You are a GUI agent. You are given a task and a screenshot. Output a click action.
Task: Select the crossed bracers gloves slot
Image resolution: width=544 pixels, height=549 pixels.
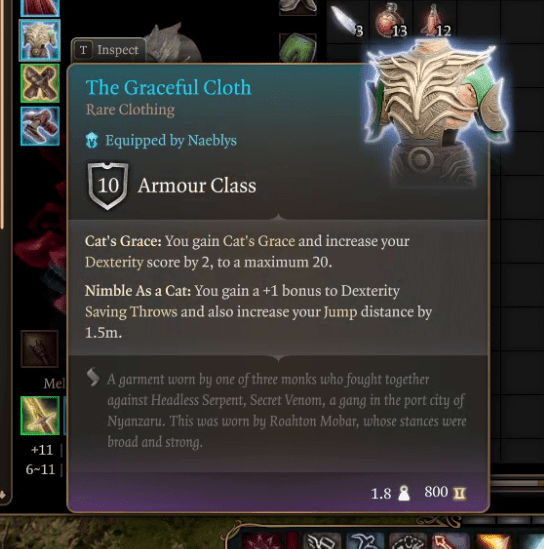(x=40, y=83)
